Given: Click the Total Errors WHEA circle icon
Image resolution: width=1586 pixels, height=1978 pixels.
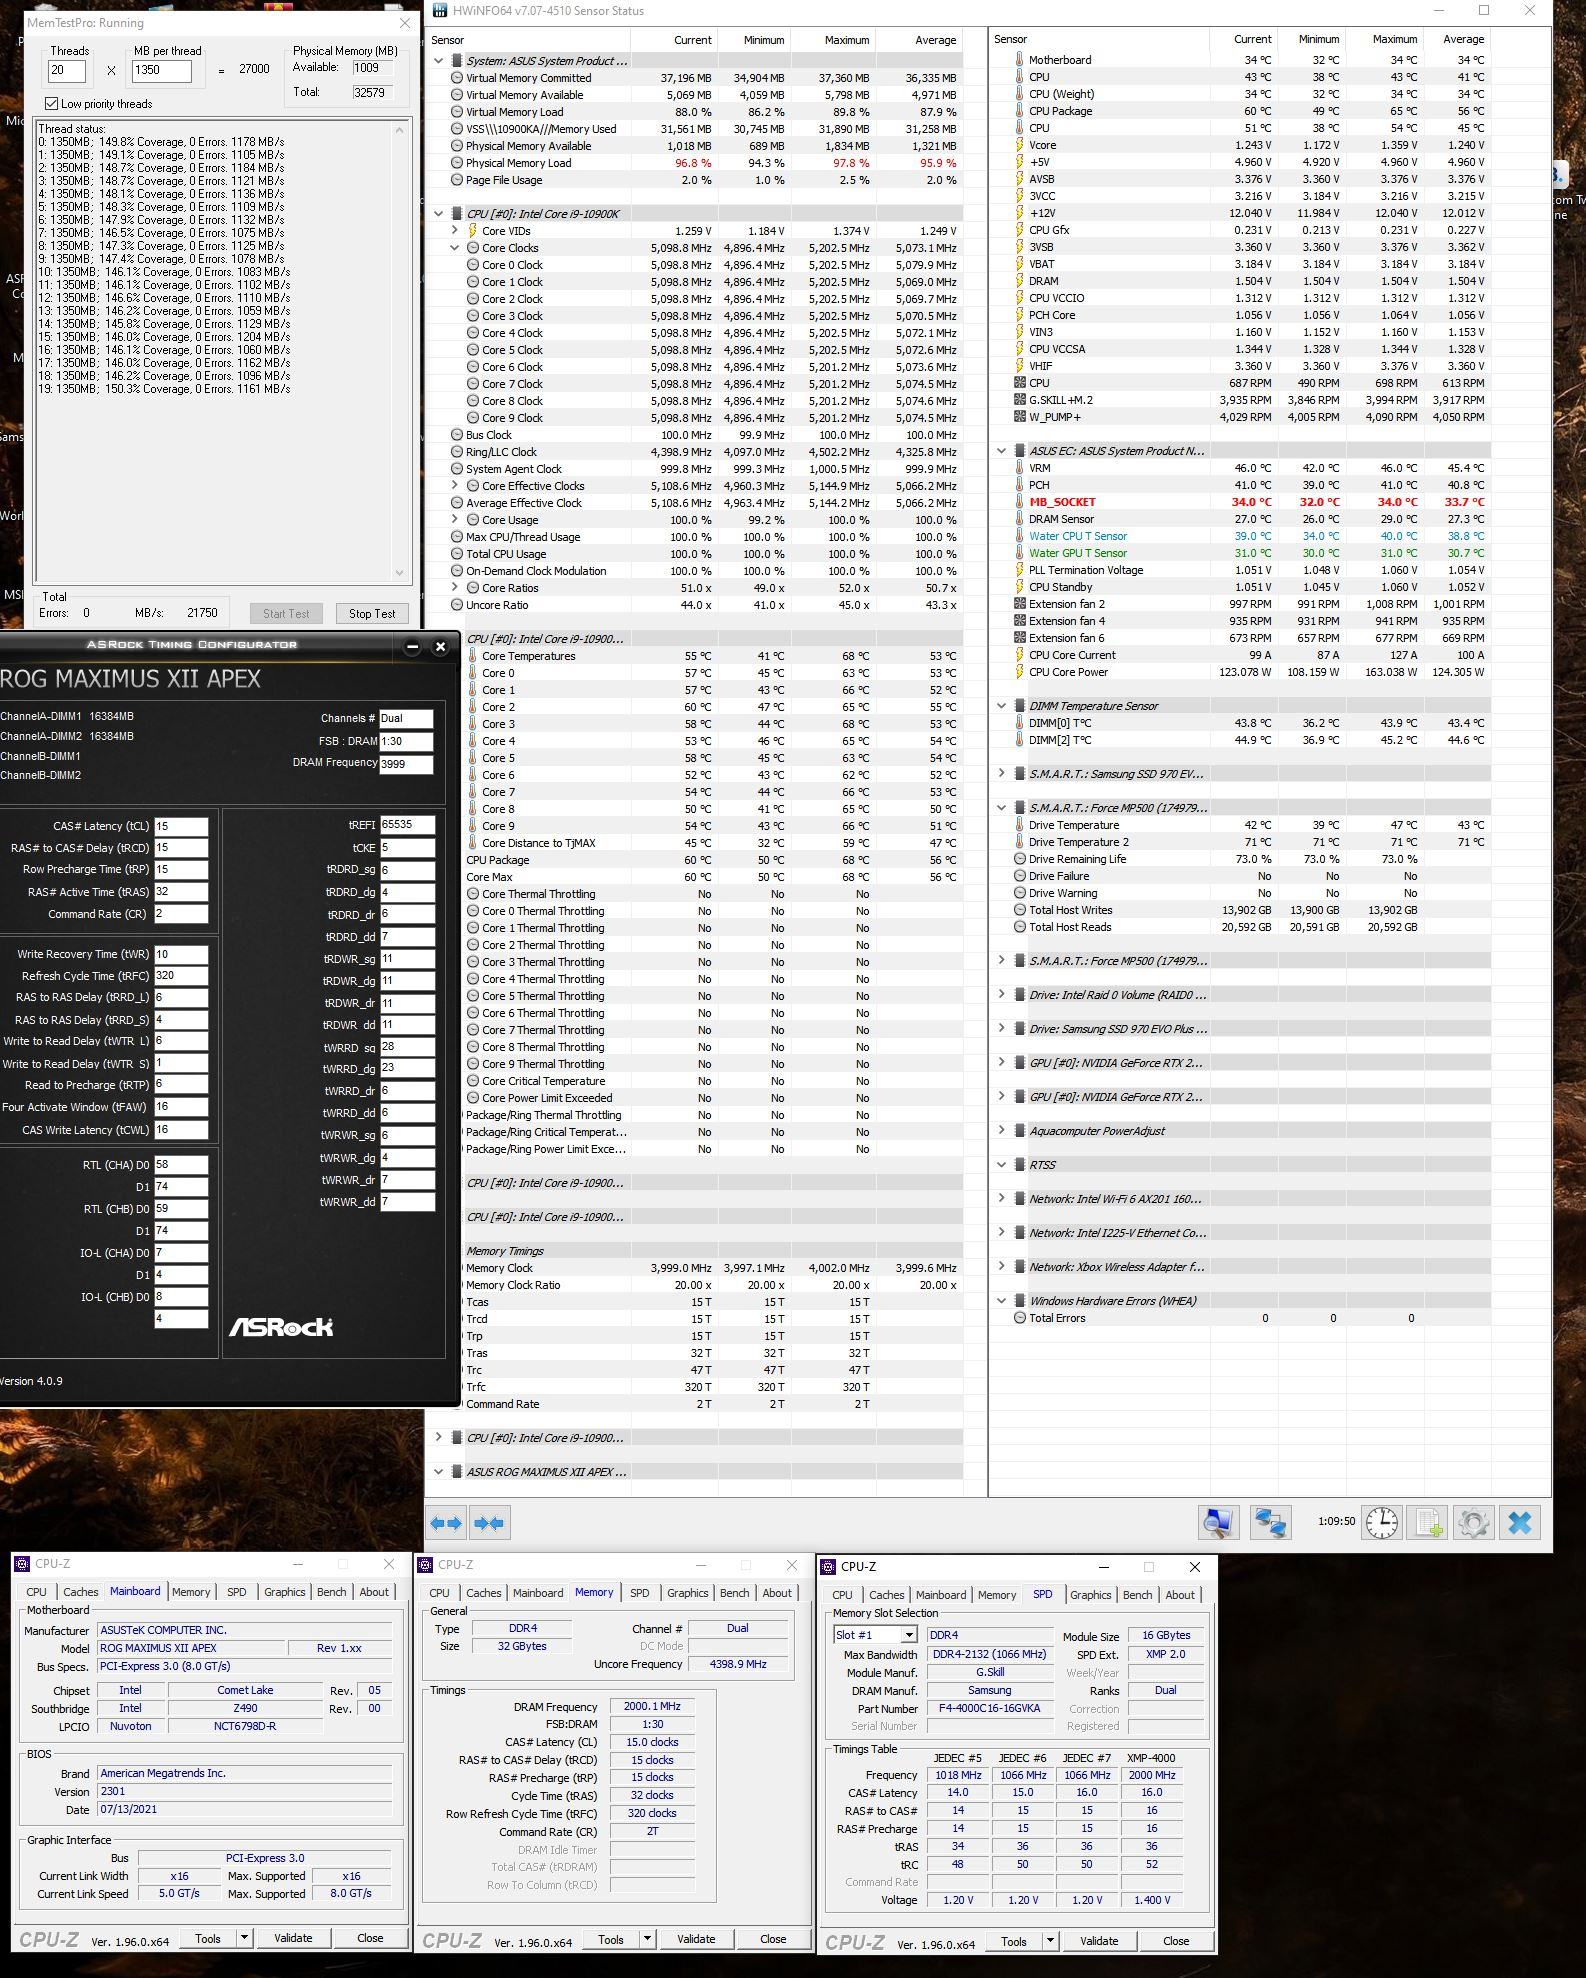Looking at the screenshot, I should (1019, 1318).
